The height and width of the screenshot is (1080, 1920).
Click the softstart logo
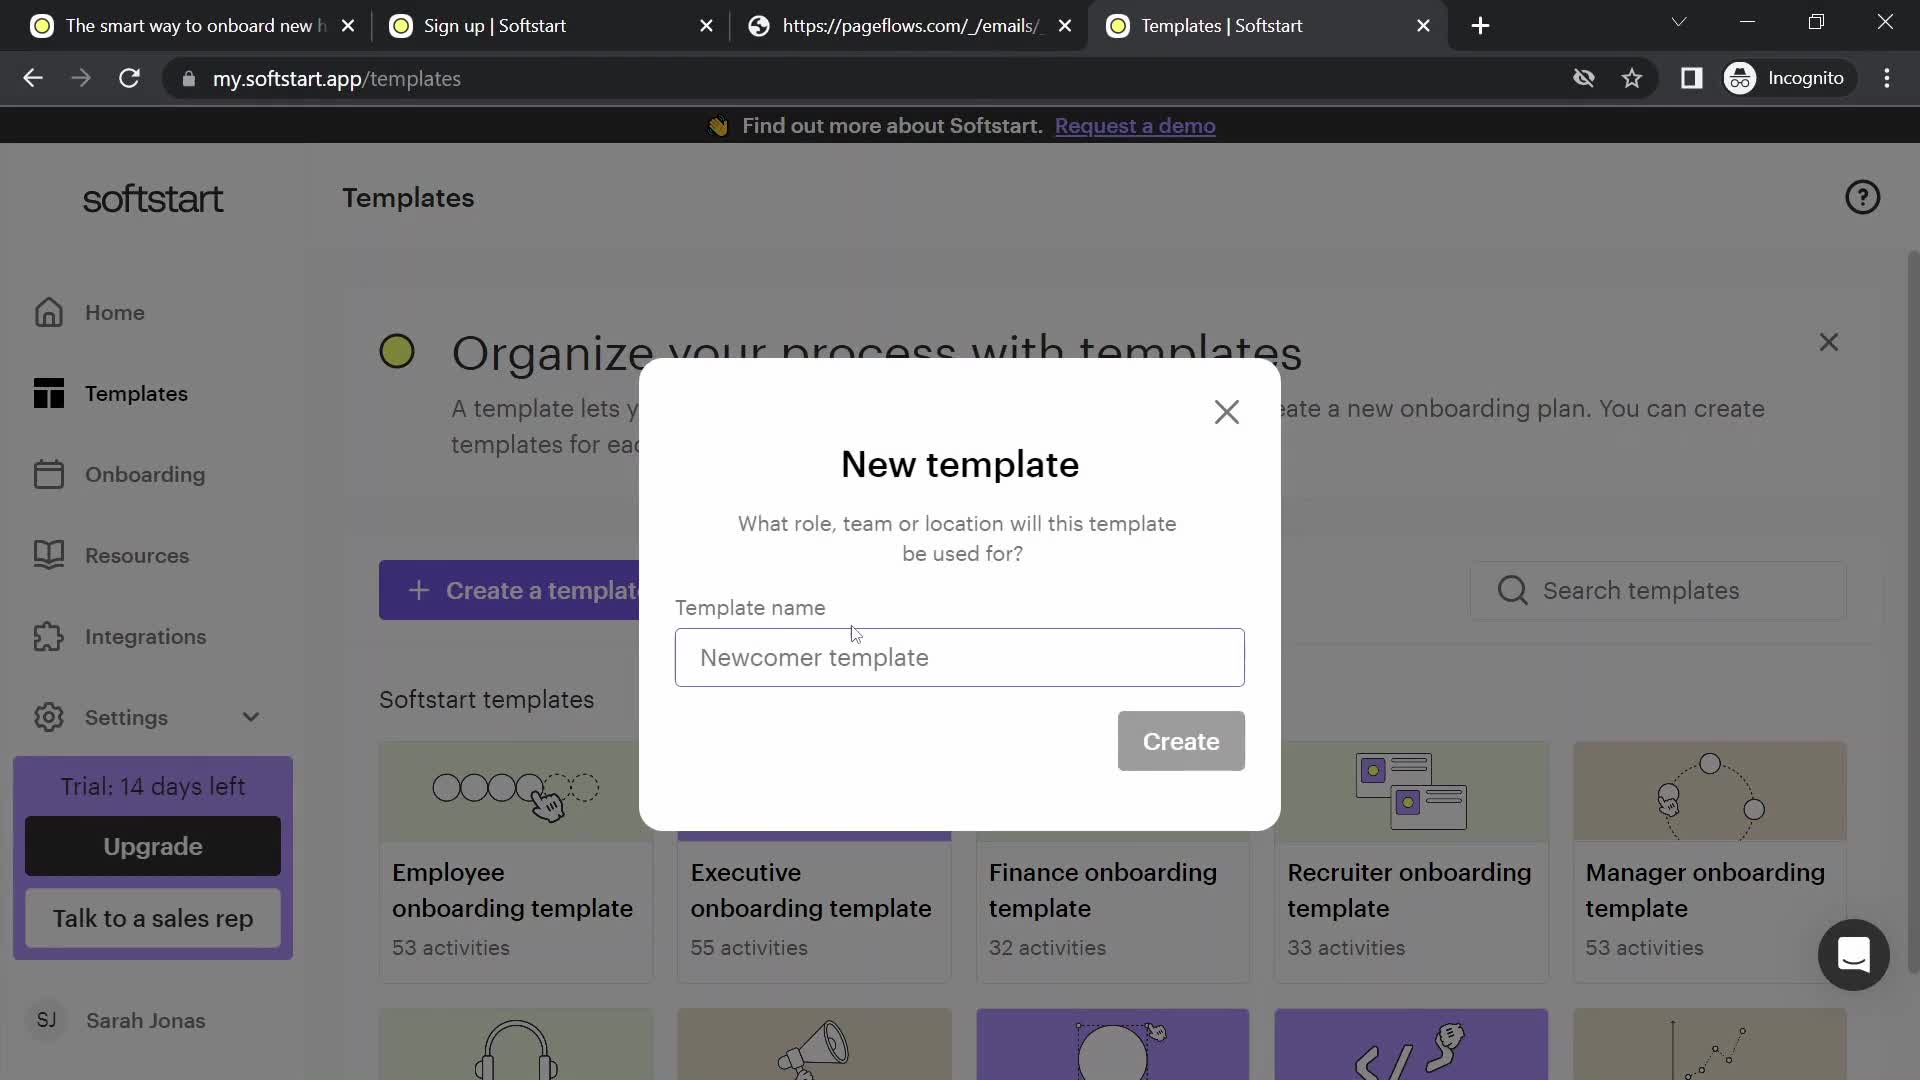tap(153, 199)
